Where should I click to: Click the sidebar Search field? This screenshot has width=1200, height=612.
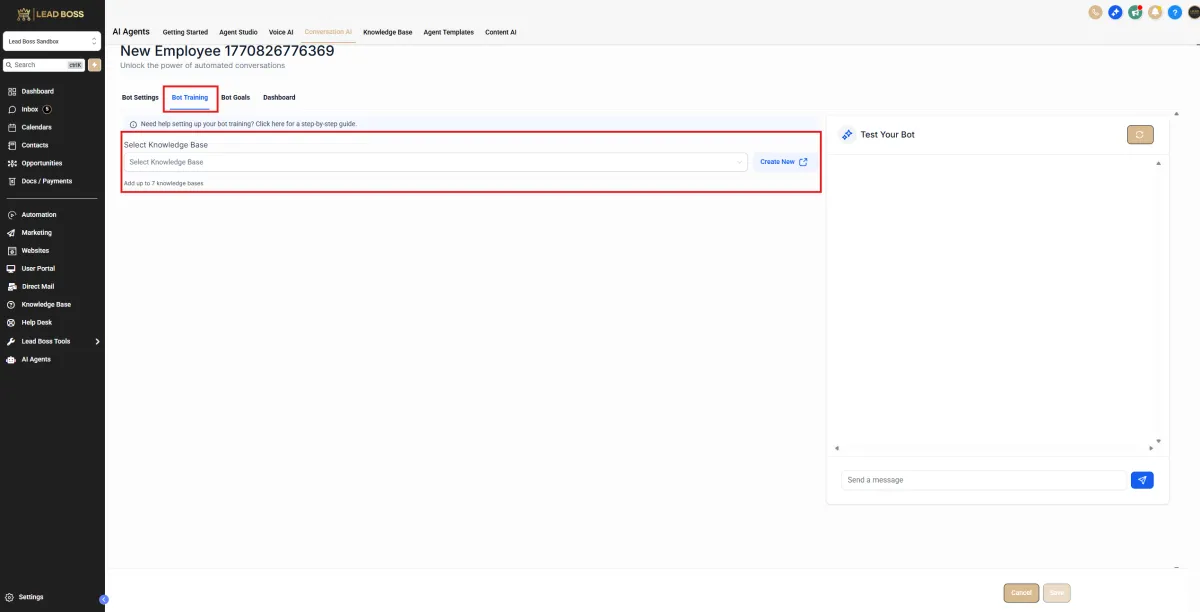click(45, 64)
